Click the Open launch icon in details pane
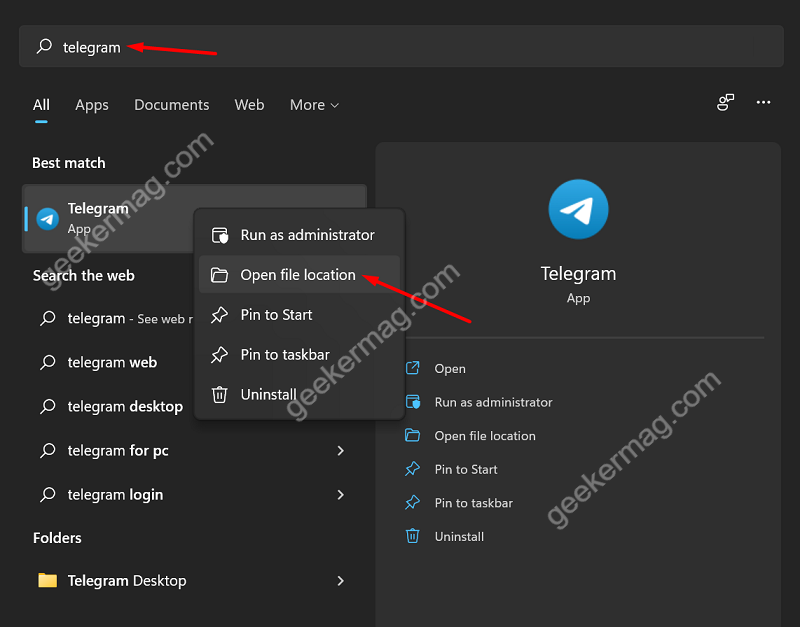Image resolution: width=800 pixels, height=627 pixels. pyautogui.click(x=412, y=368)
